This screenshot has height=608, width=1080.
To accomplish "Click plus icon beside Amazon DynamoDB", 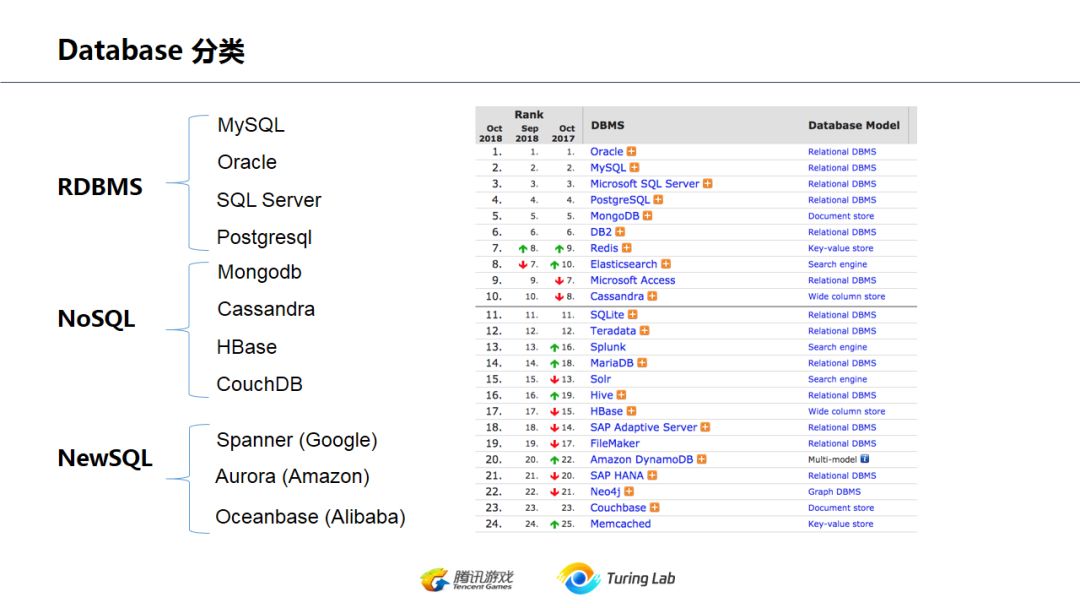I will [701, 459].
